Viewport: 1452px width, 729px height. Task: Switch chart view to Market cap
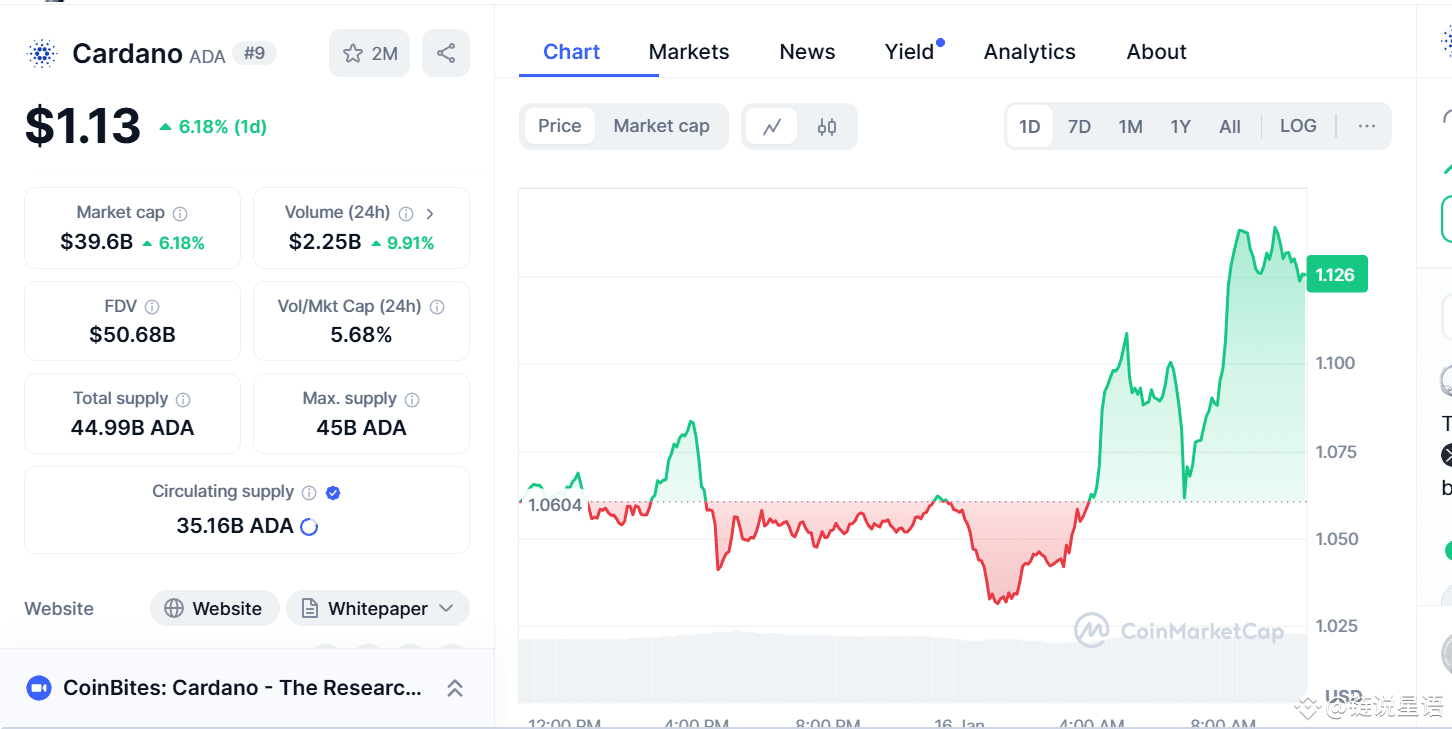click(661, 126)
